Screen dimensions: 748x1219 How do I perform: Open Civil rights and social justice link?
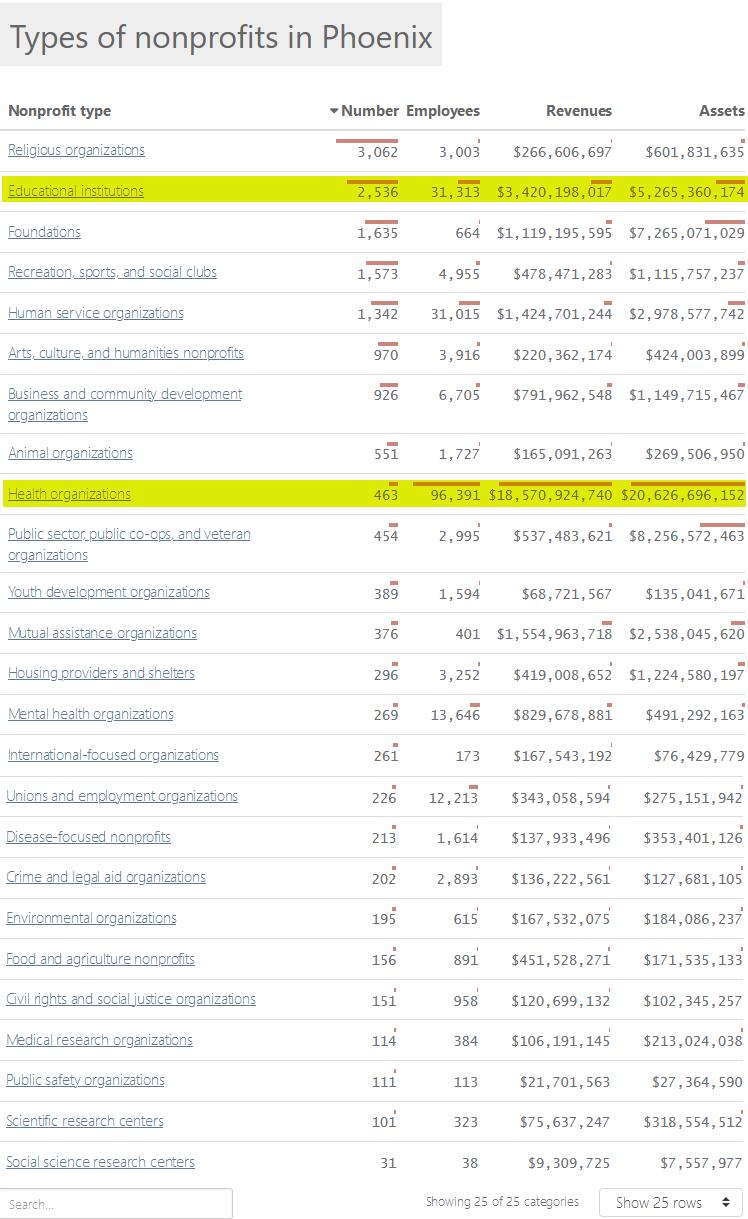pyautogui.click(x=131, y=999)
